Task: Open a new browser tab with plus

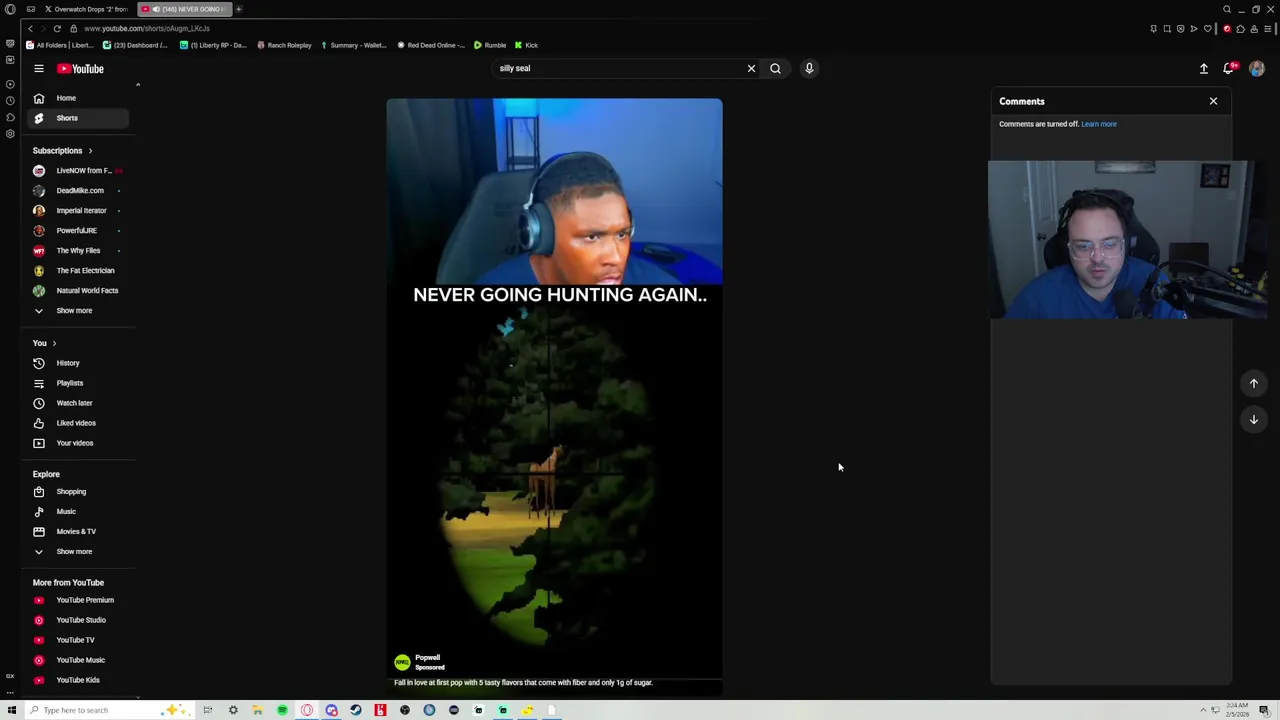Action: click(x=239, y=9)
